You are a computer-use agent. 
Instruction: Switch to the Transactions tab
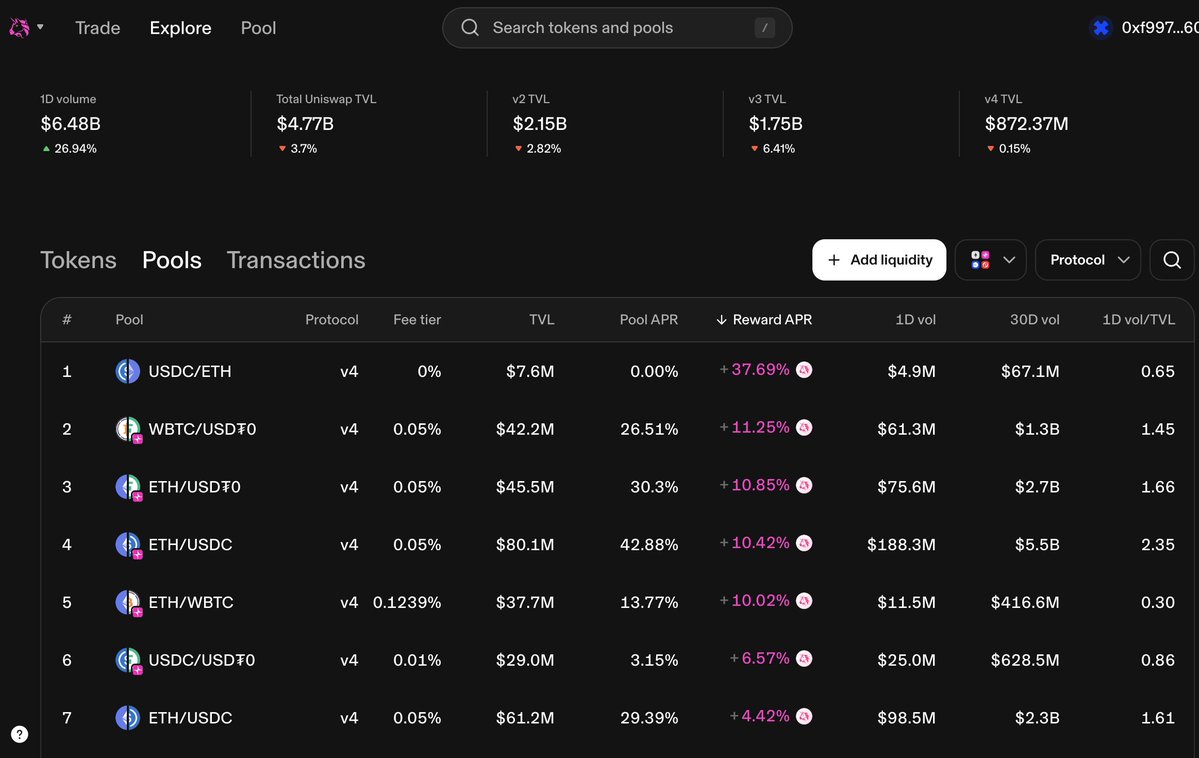coord(296,260)
